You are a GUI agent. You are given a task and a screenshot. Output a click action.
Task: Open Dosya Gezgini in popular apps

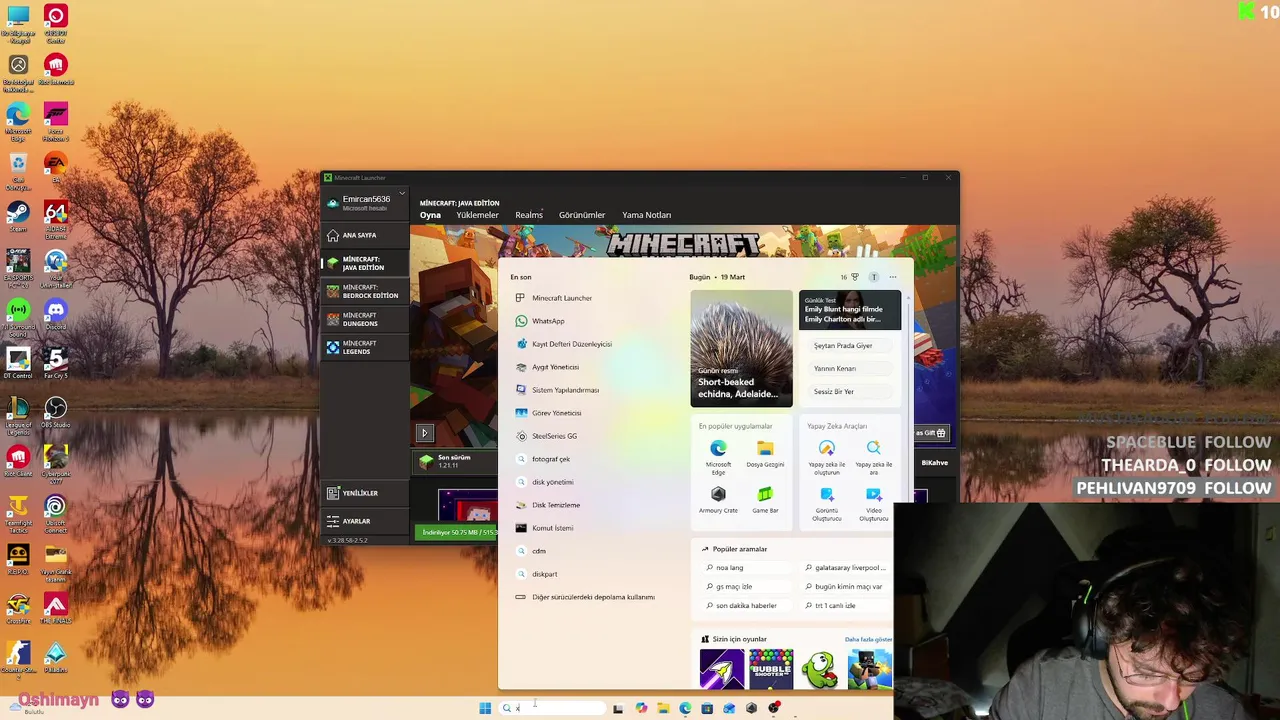[765, 455]
